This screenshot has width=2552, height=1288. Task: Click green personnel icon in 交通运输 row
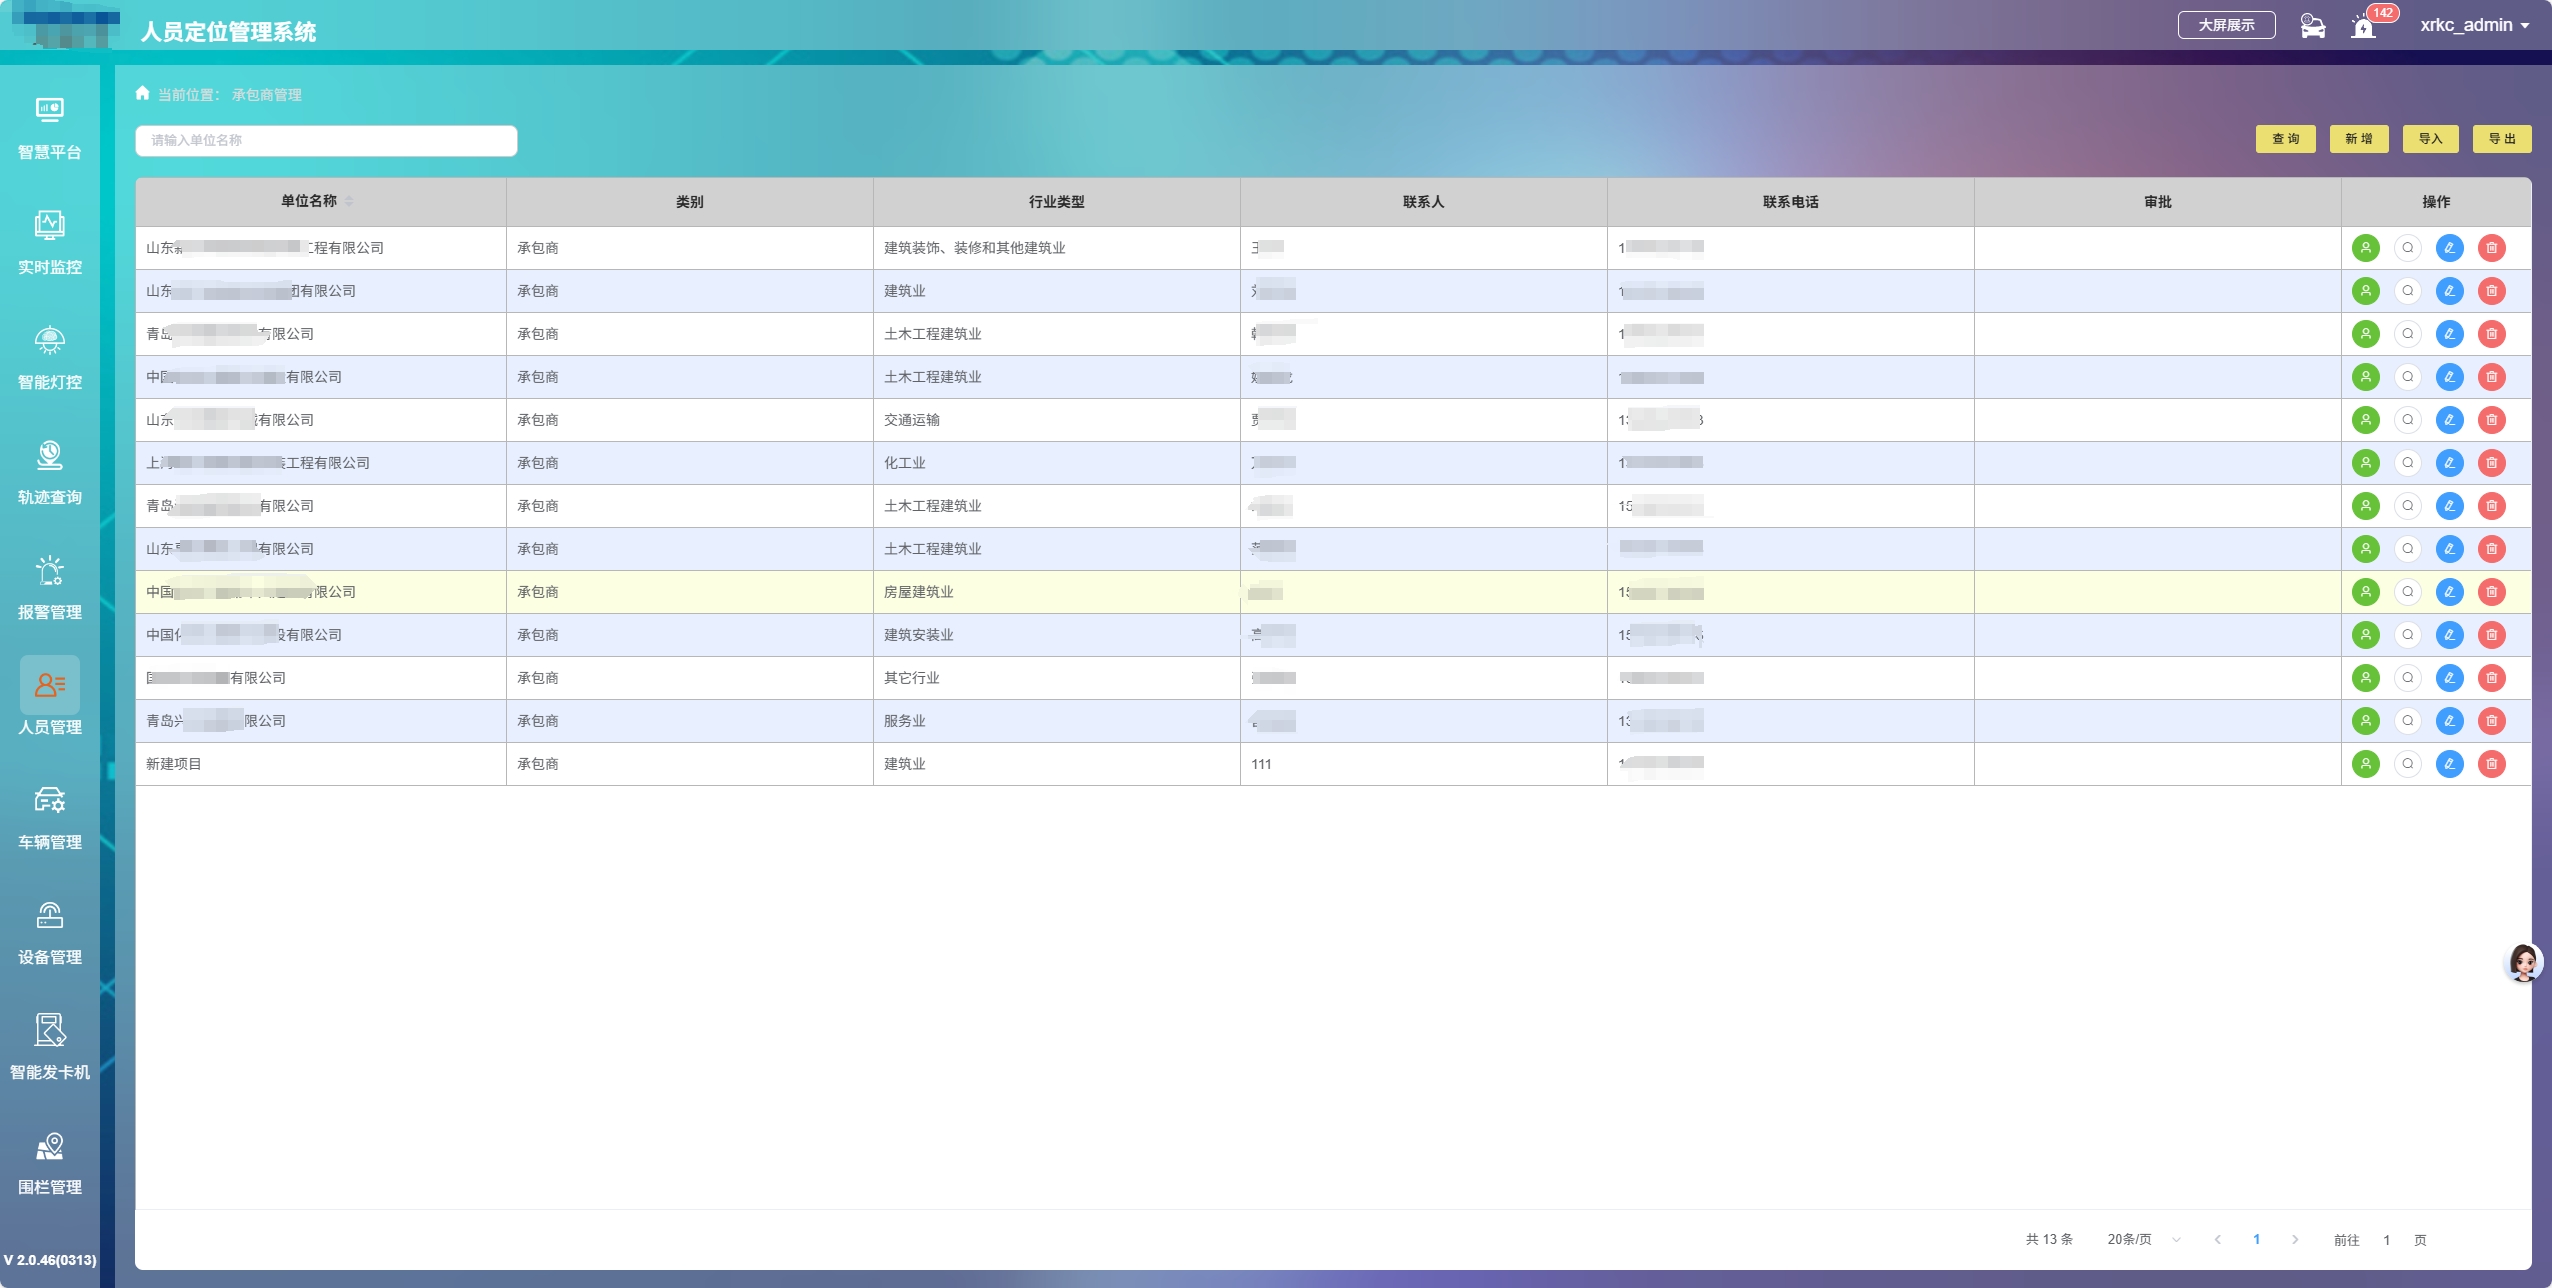click(x=2365, y=420)
